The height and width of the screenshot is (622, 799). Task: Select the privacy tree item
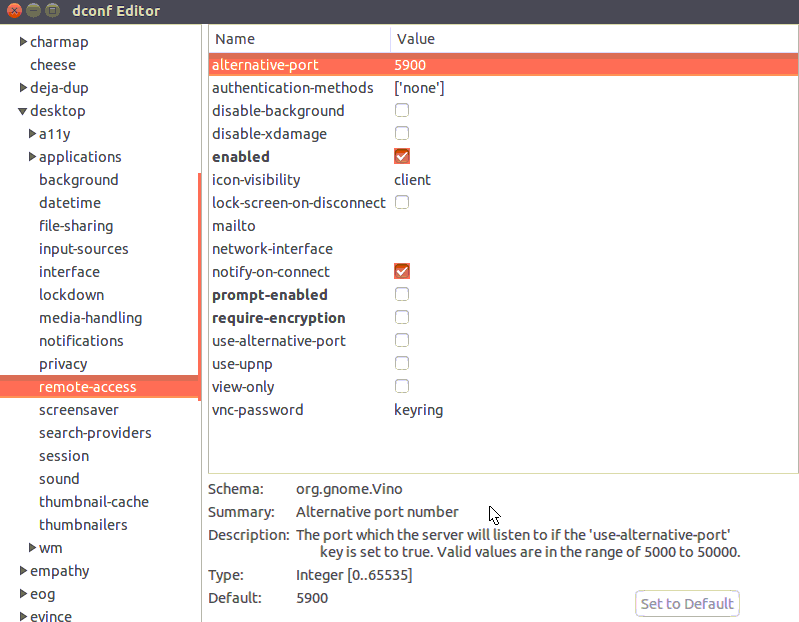pos(63,364)
